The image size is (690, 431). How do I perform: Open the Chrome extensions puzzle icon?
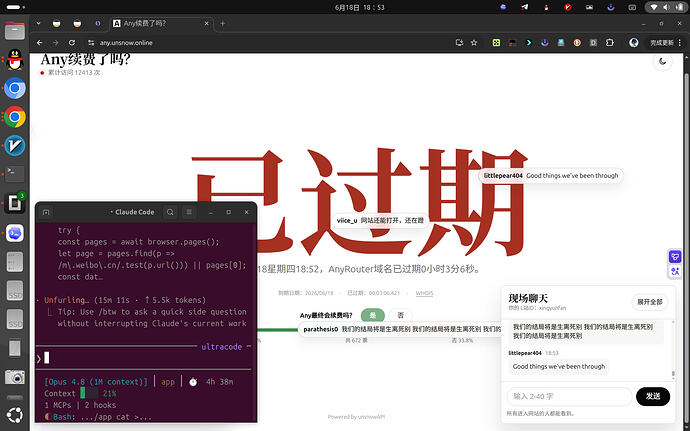pyautogui.click(x=609, y=43)
